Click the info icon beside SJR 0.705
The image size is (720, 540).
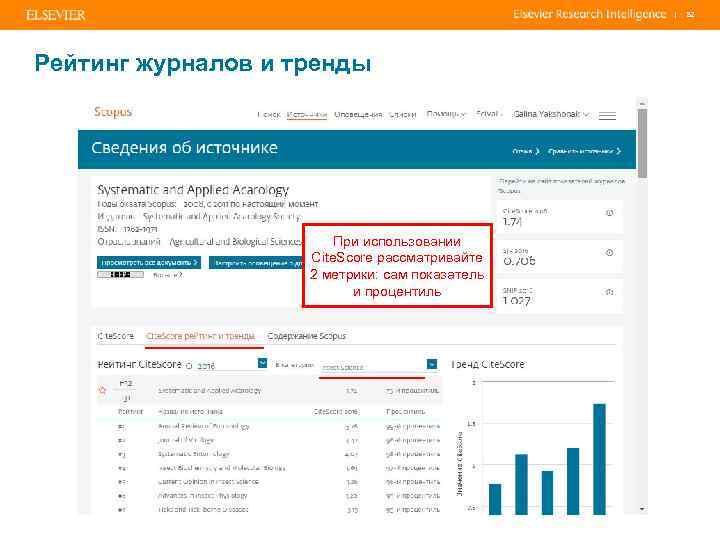click(609, 252)
